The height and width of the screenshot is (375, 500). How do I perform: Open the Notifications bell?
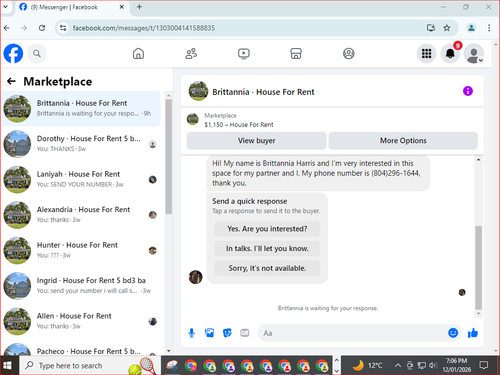pos(450,53)
